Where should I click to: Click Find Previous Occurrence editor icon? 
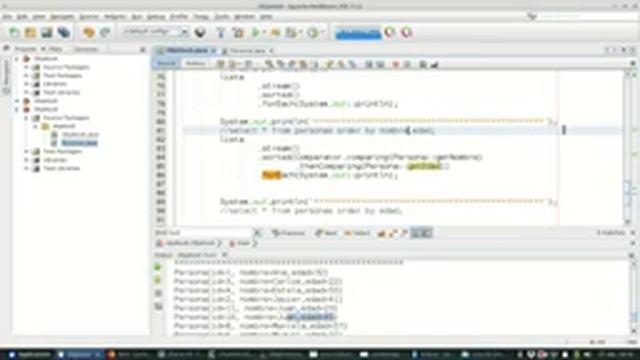pos(280,64)
